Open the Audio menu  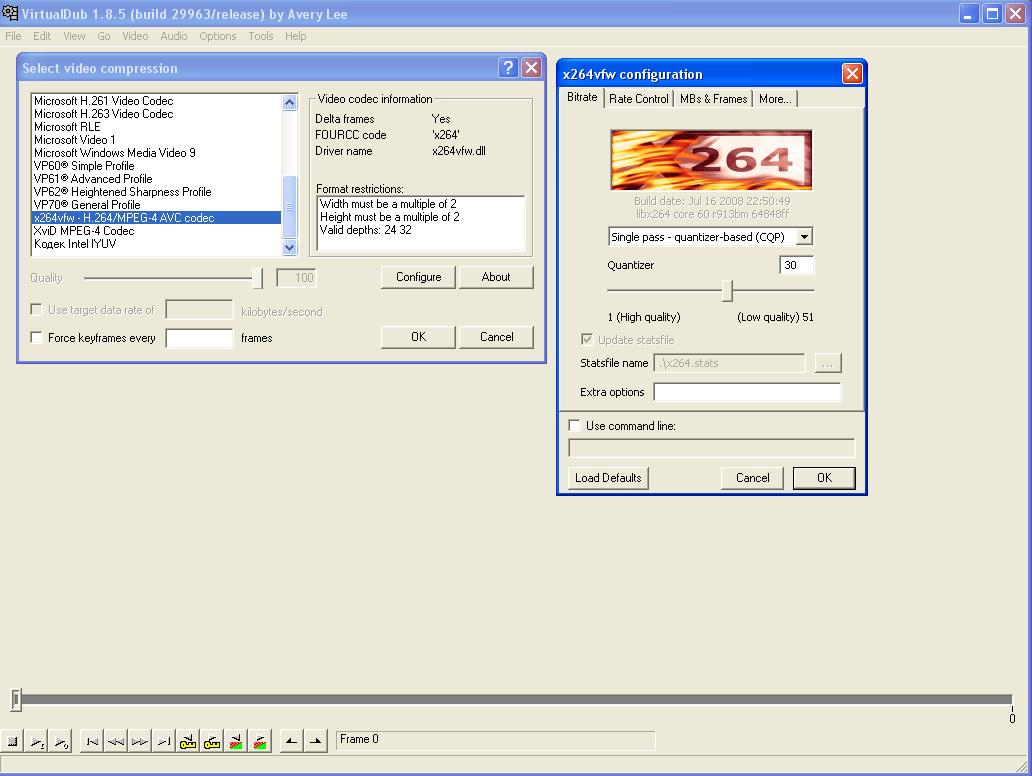click(174, 36)
